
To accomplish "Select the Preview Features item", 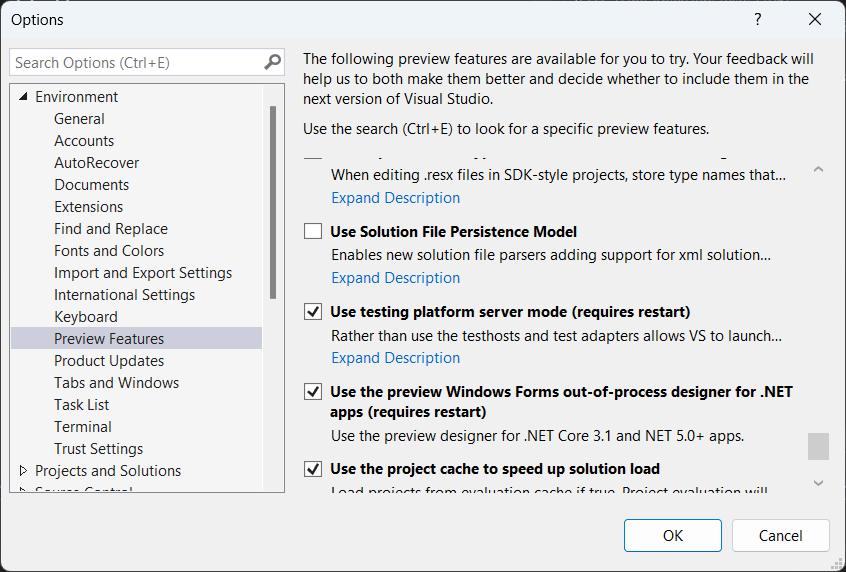I will [x=137, y=338].
